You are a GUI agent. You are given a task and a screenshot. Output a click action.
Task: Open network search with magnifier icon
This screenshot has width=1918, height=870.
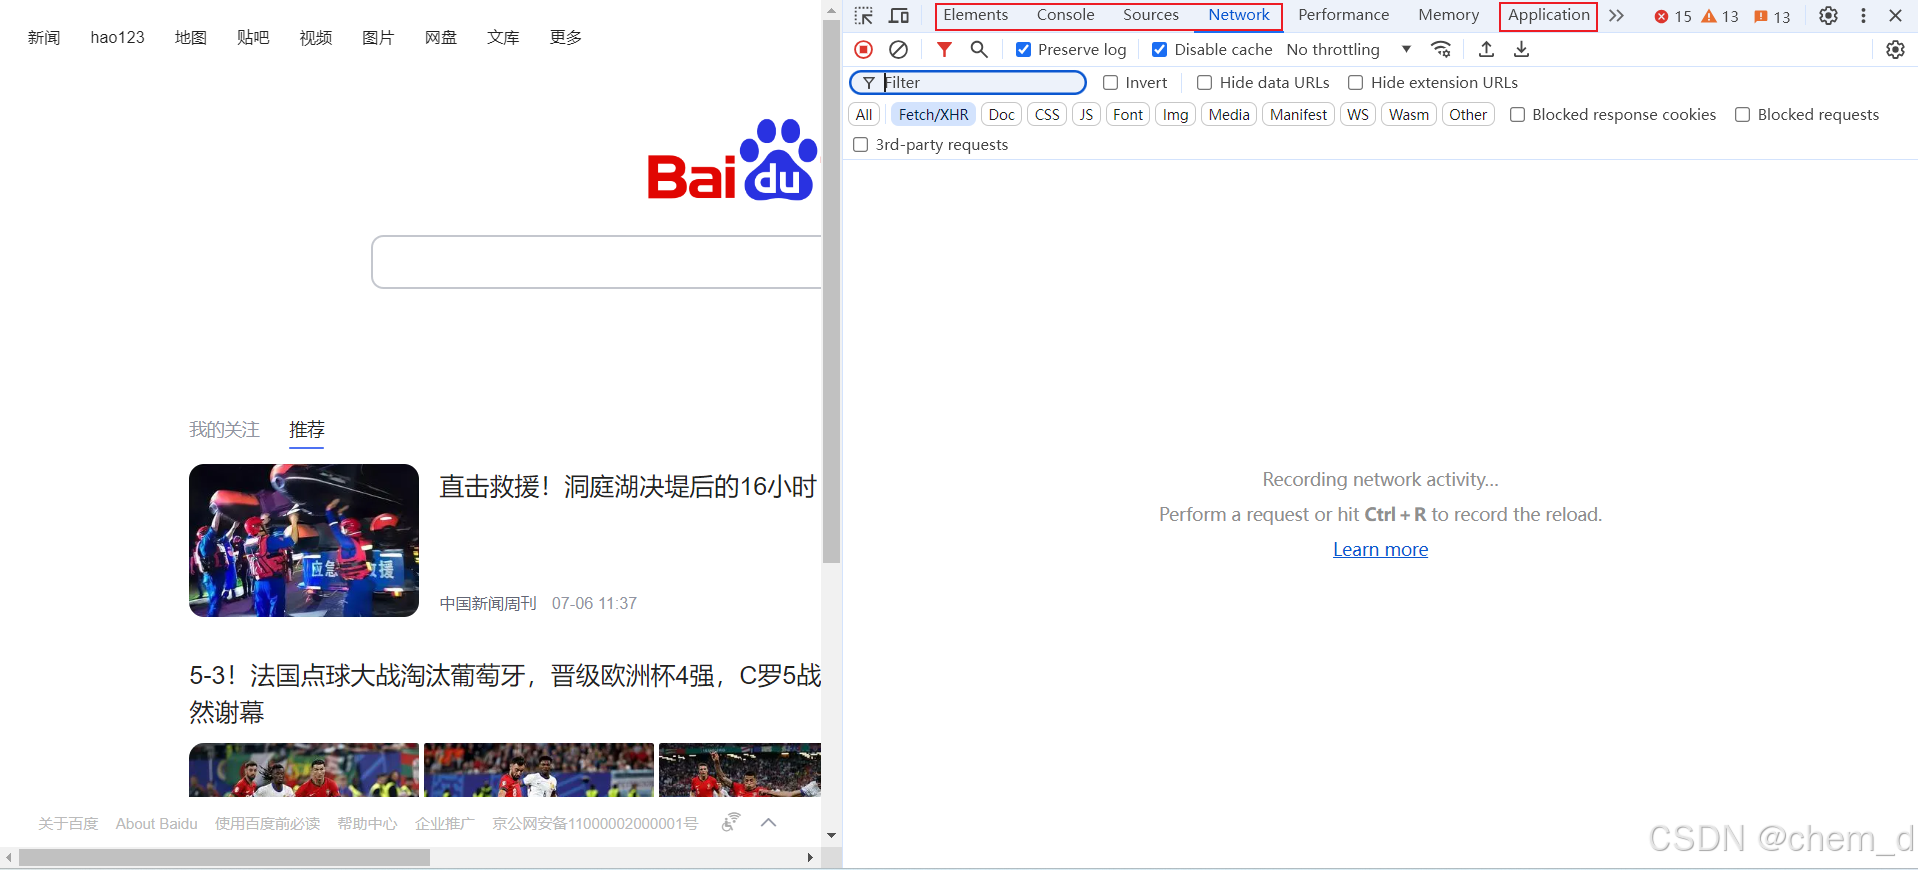click(x=979, y=50)
